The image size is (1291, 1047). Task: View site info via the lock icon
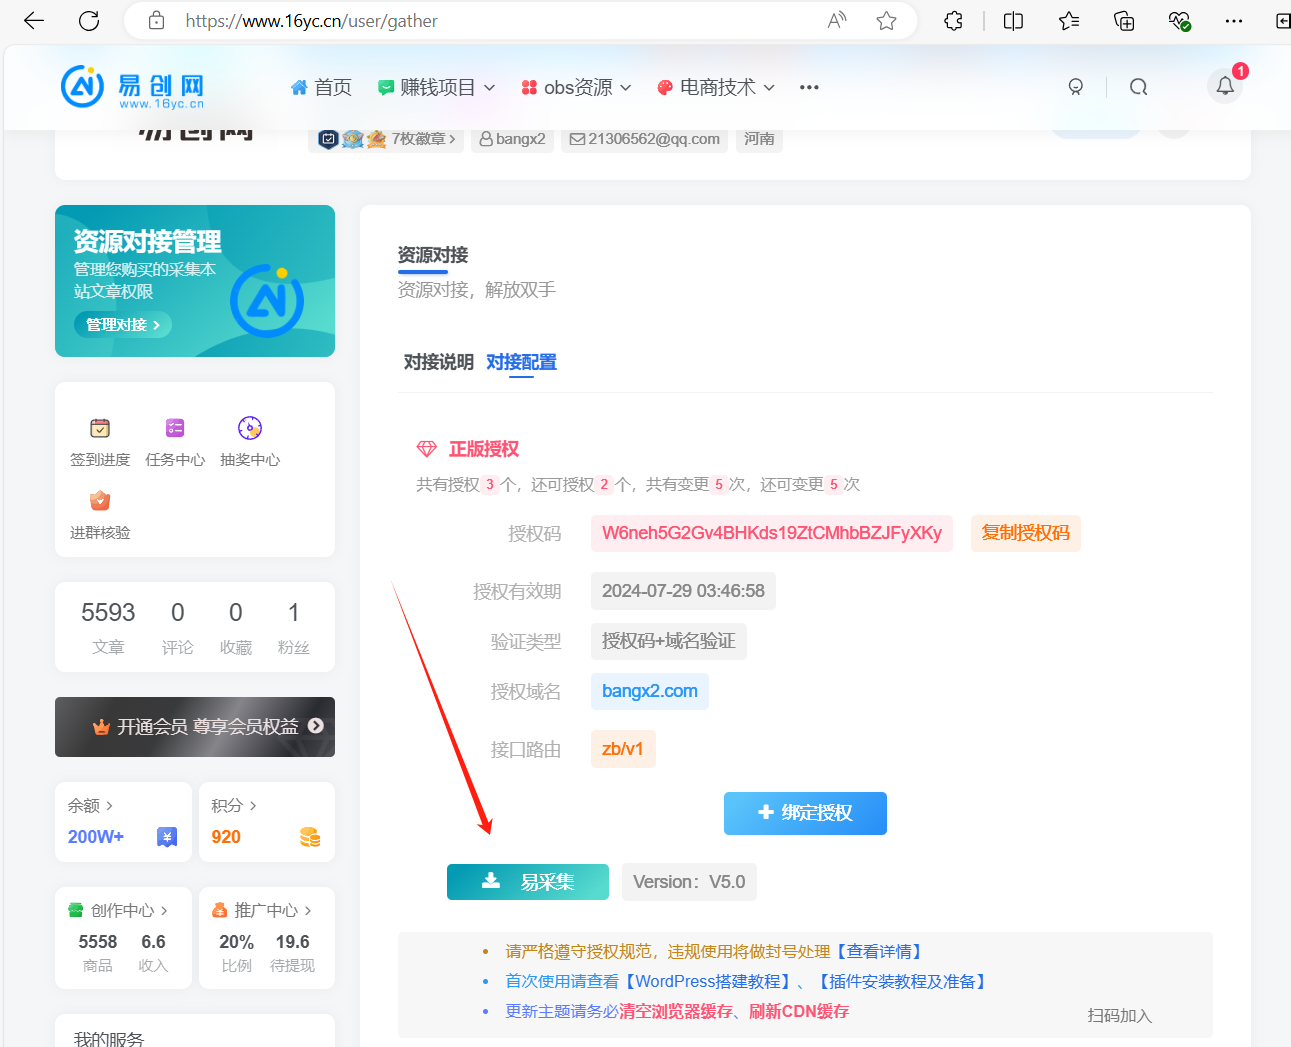click(x=156, y=21)
